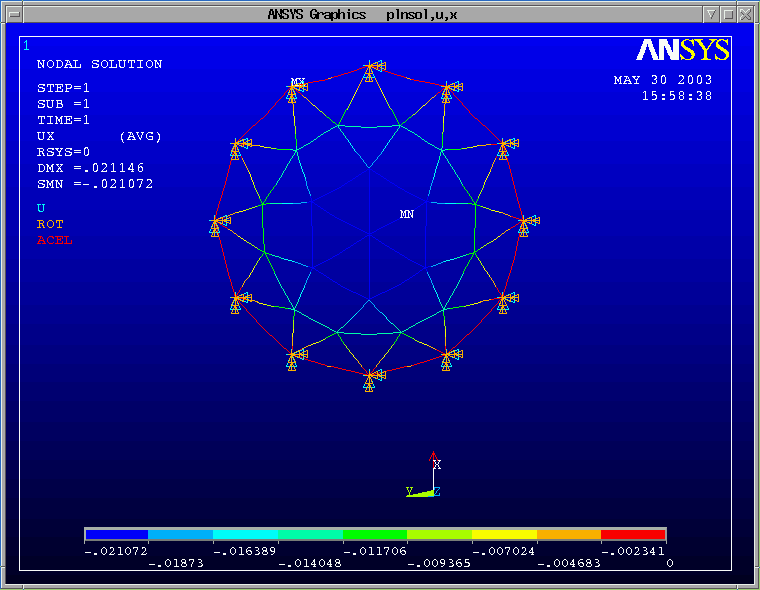Click the DMX =.021146 value
Image resolution: width=760 pixels, height=590 pixels.
(91, 168)
